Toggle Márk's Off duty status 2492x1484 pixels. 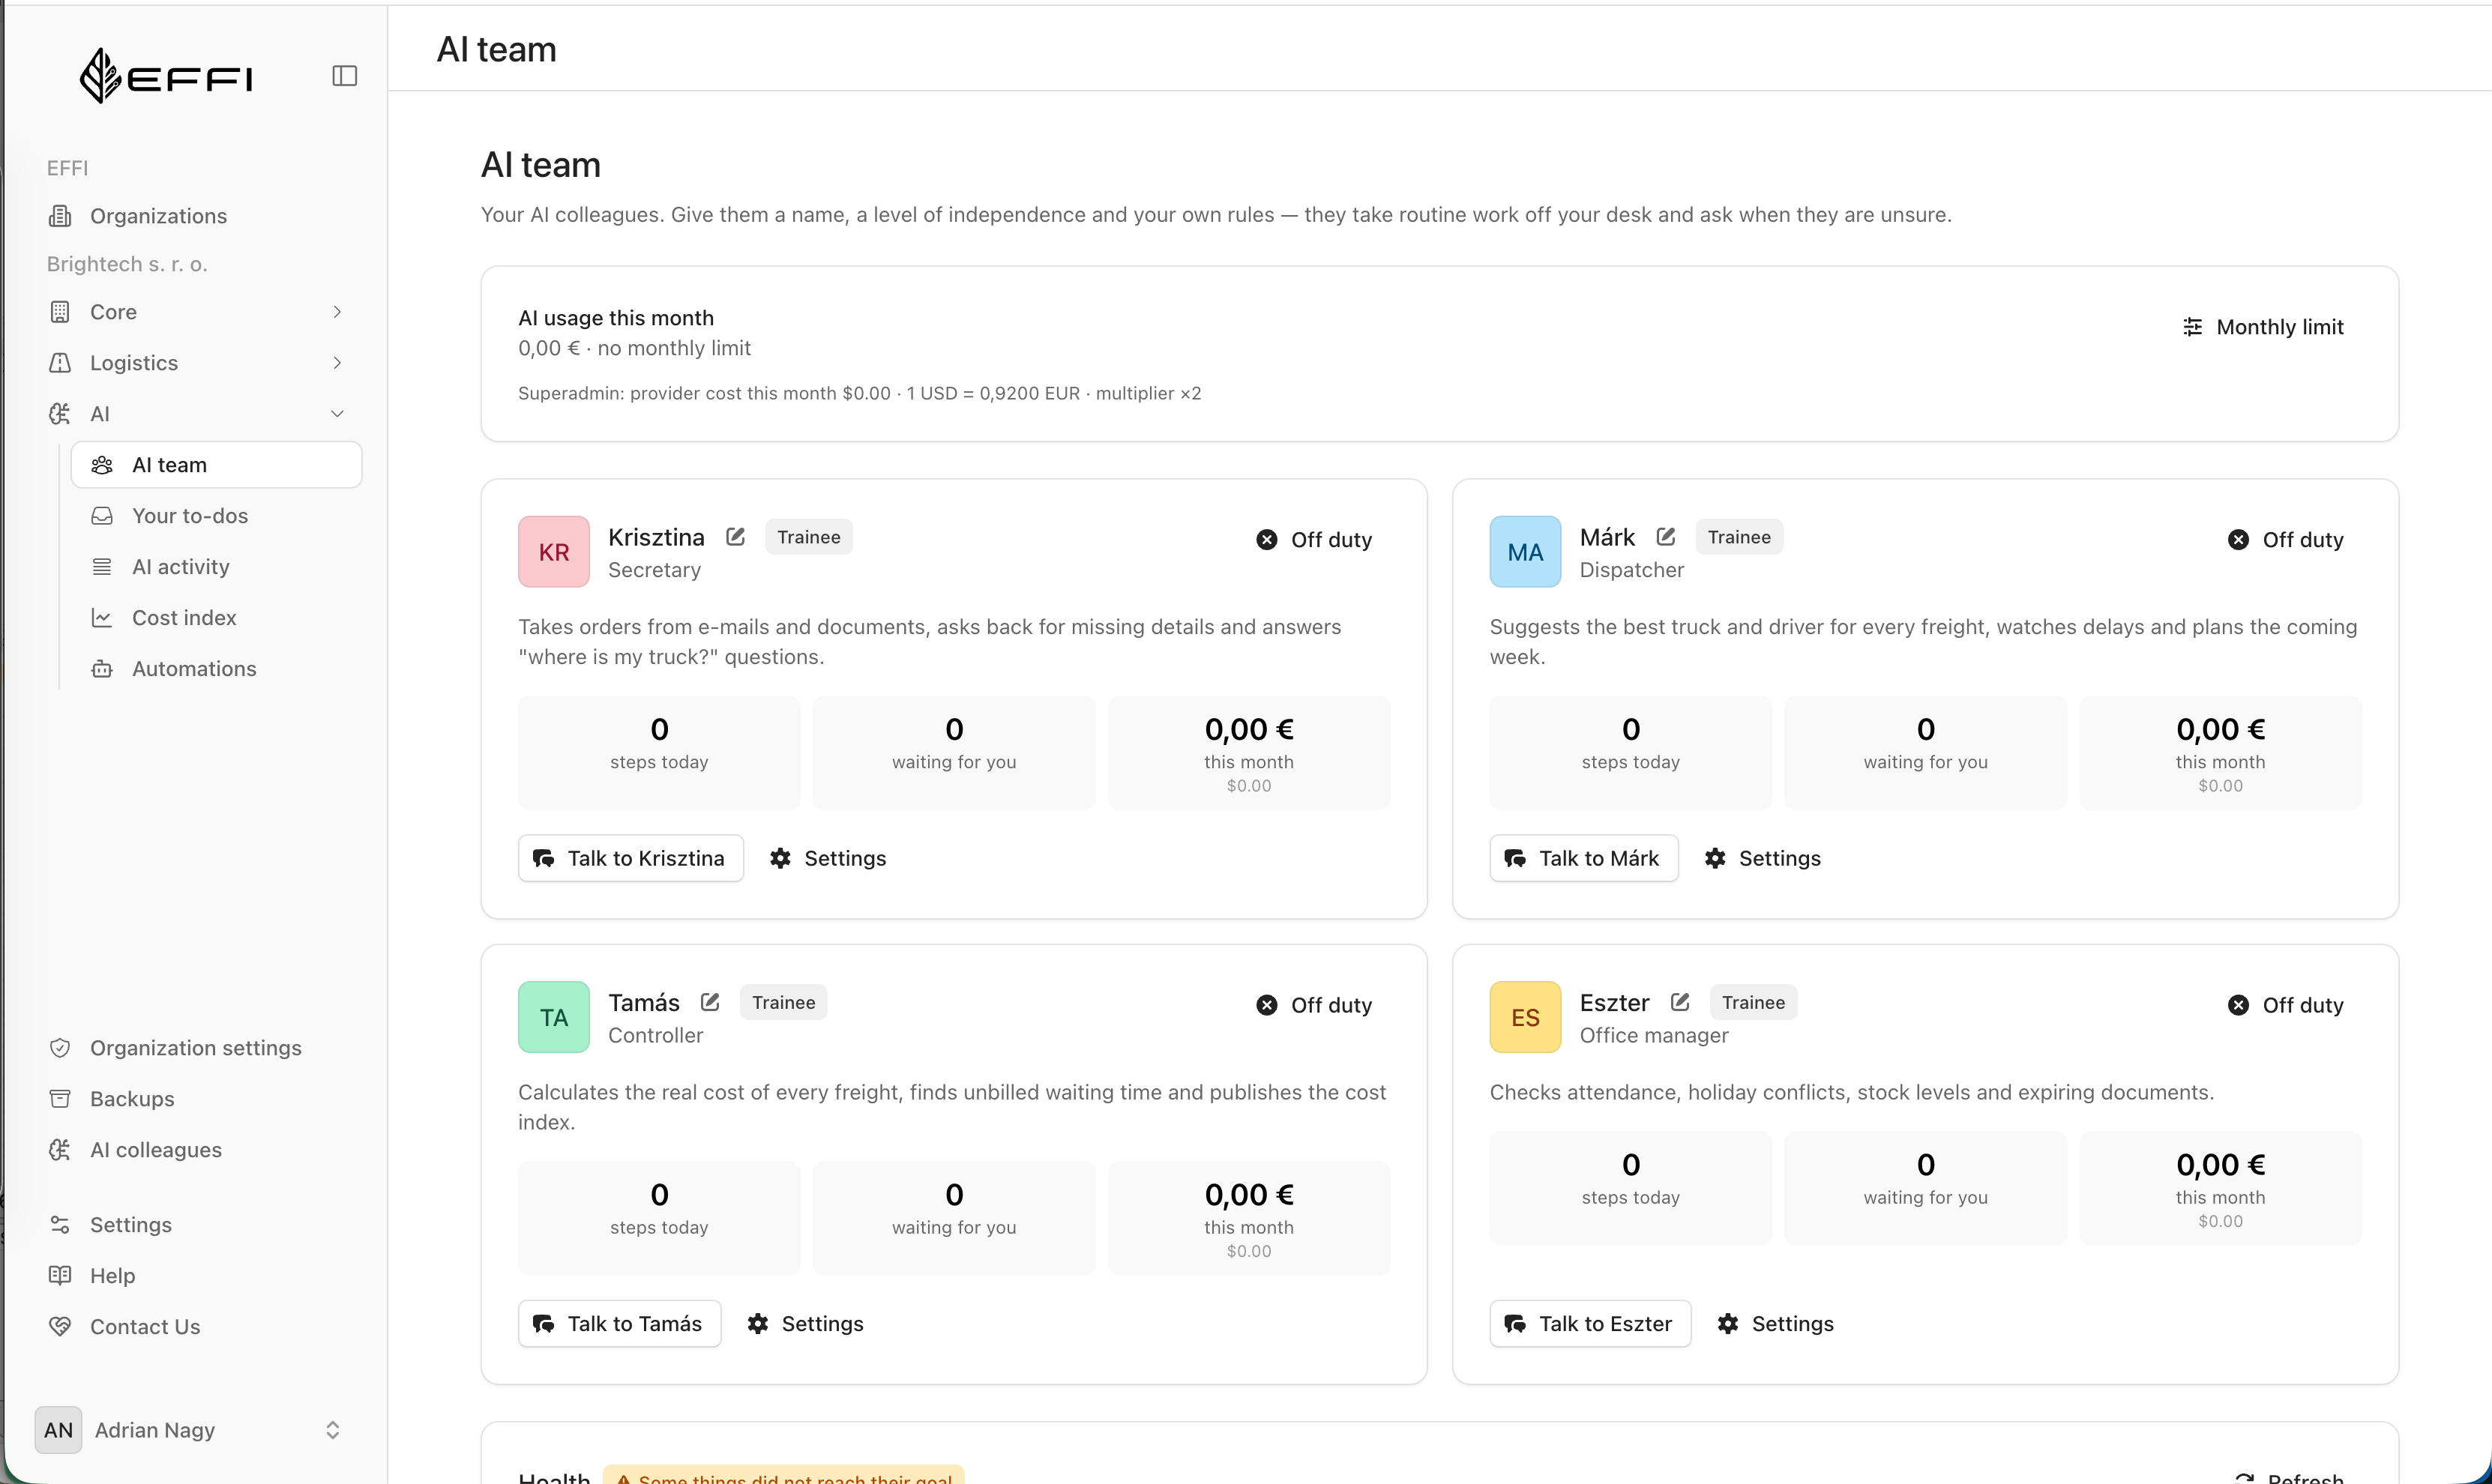coord(2286,540)
